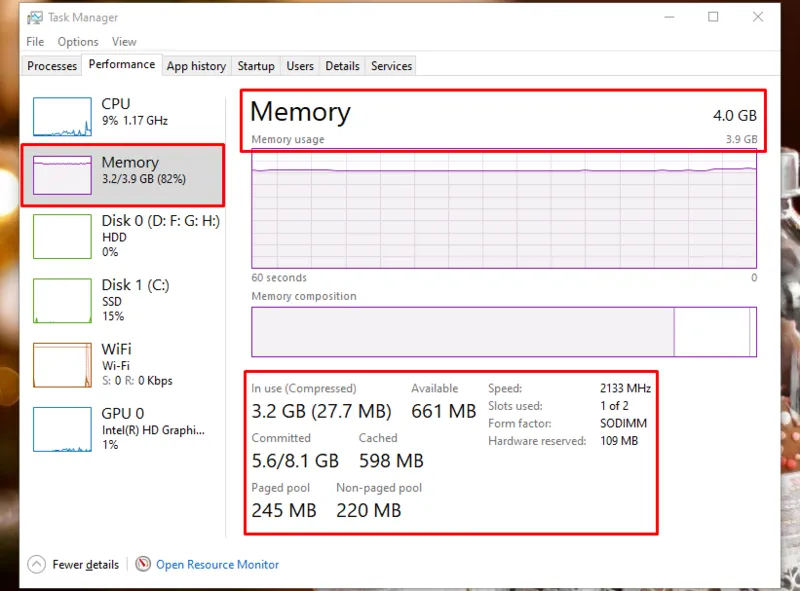
Task: Go to the Startup tab
Action: (256, 66)
